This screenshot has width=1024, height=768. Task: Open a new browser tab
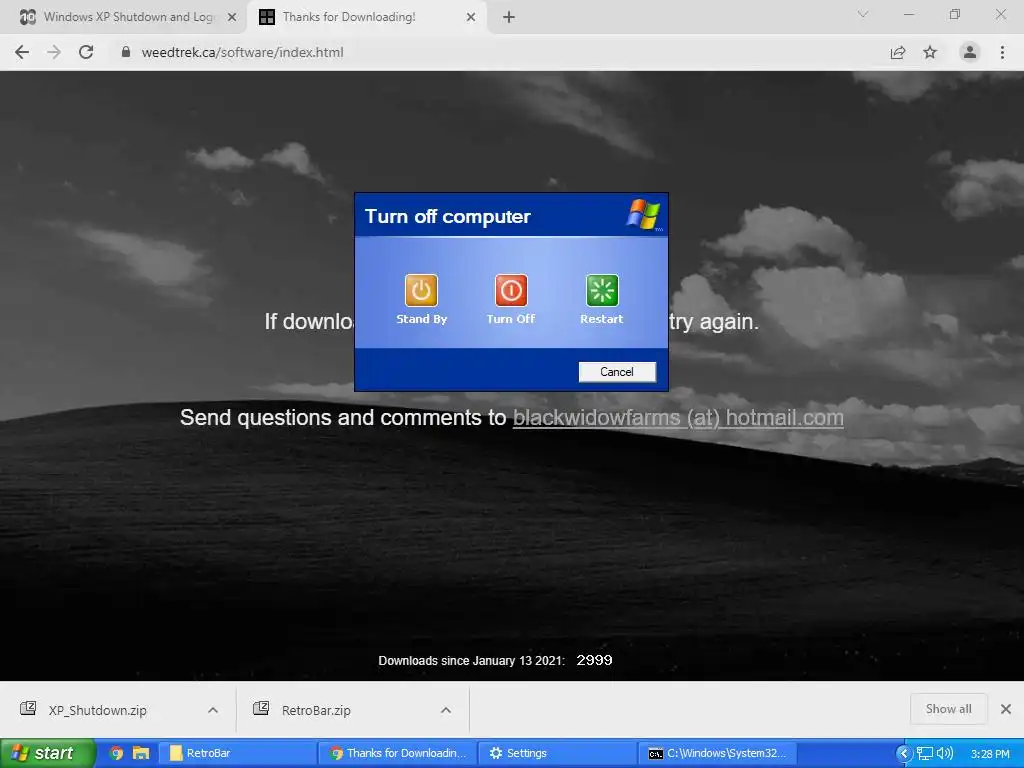[x=509, y=17]
